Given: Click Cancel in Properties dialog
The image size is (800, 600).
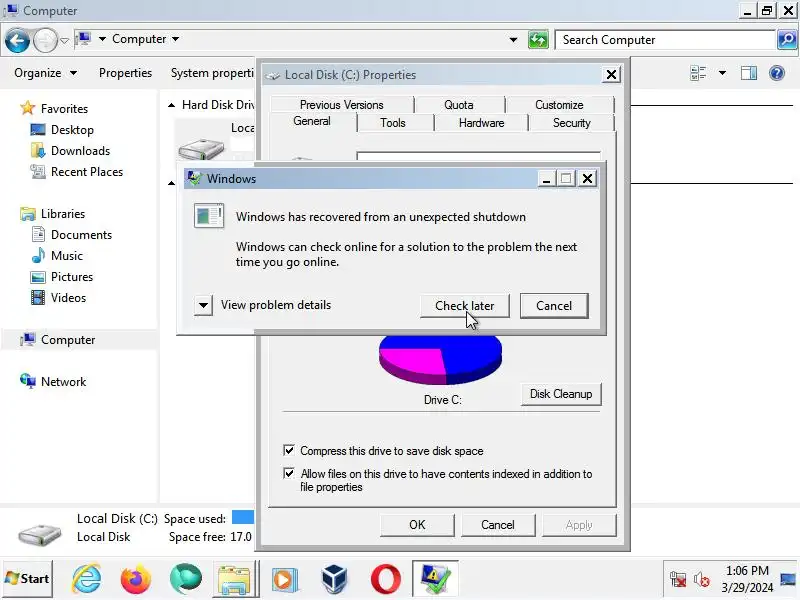Looking at the screenshot, I should click(x=497, y=524).
